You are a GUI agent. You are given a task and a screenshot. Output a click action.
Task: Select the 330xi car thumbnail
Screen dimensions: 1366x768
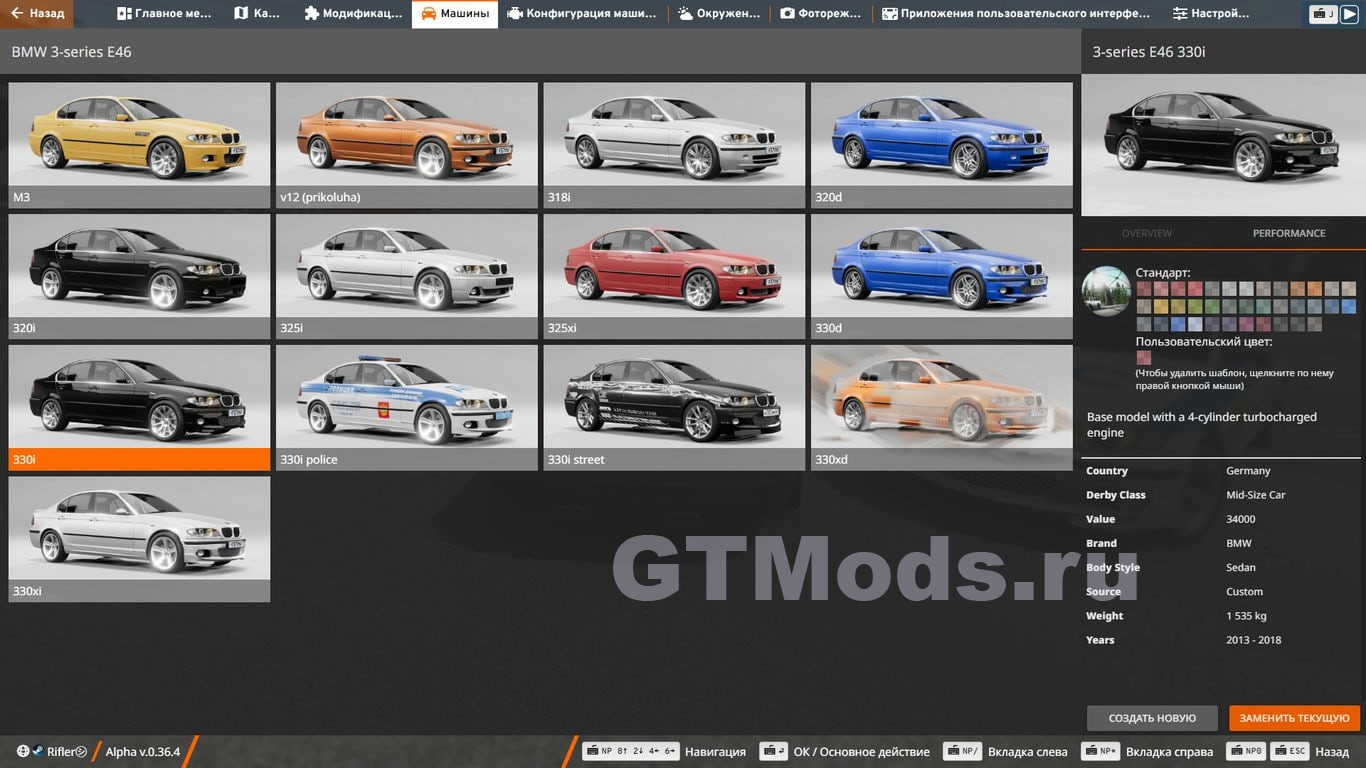139,539
